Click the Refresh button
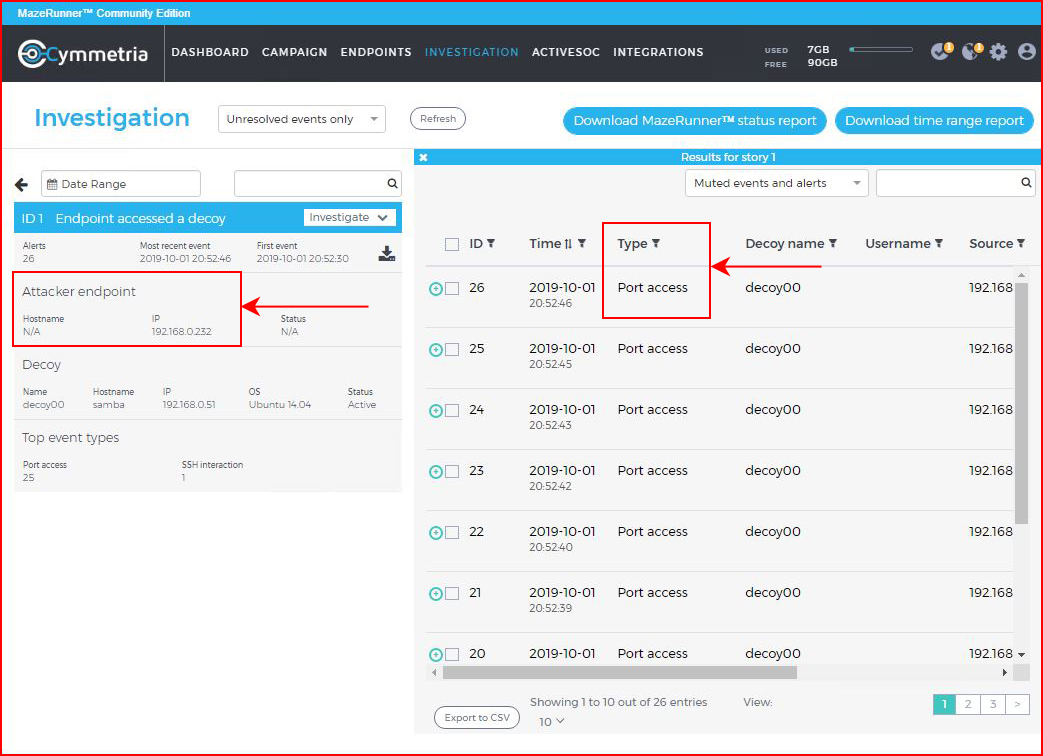 coord(438,118)
